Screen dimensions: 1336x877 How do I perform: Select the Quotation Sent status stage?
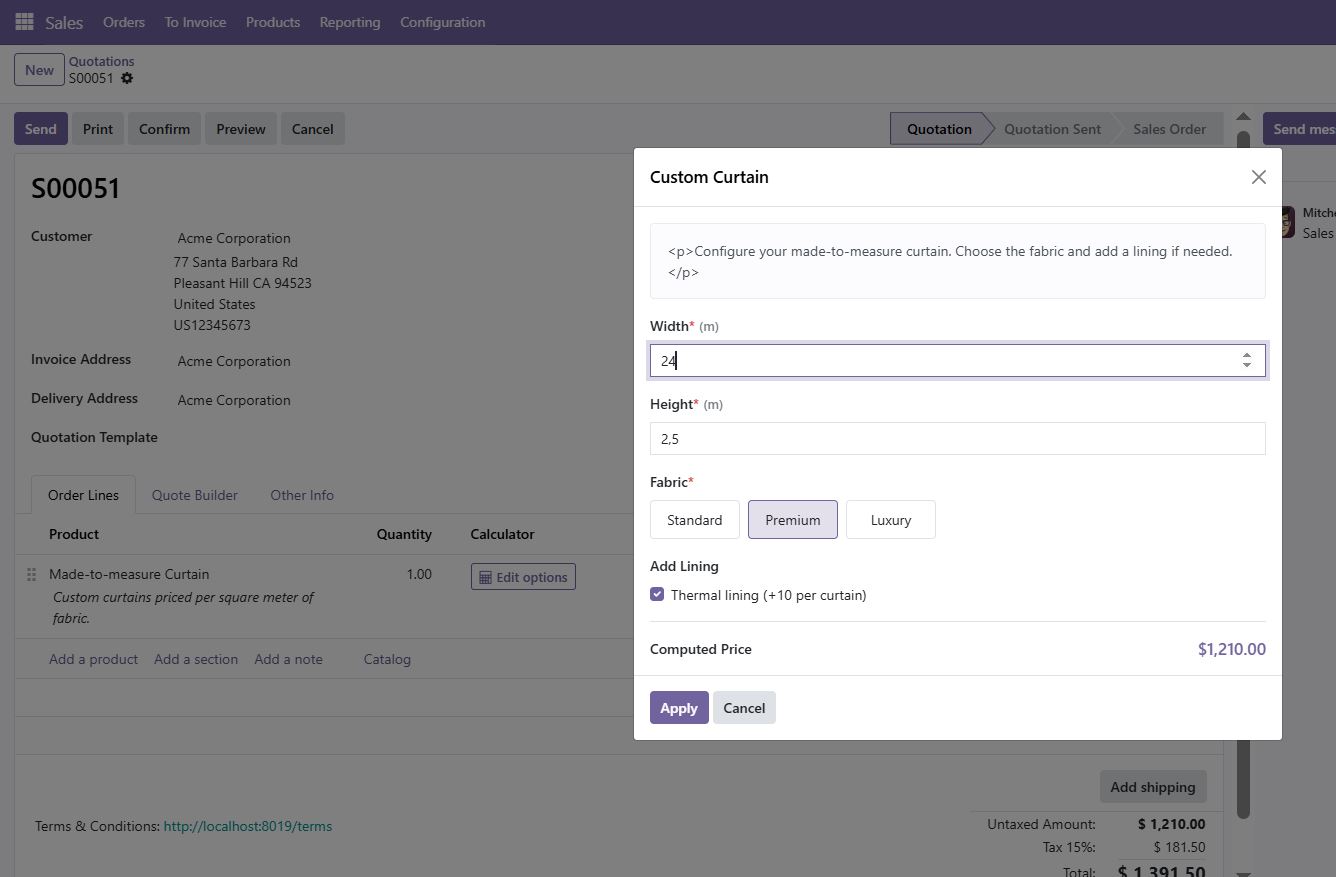[1052, 129]
